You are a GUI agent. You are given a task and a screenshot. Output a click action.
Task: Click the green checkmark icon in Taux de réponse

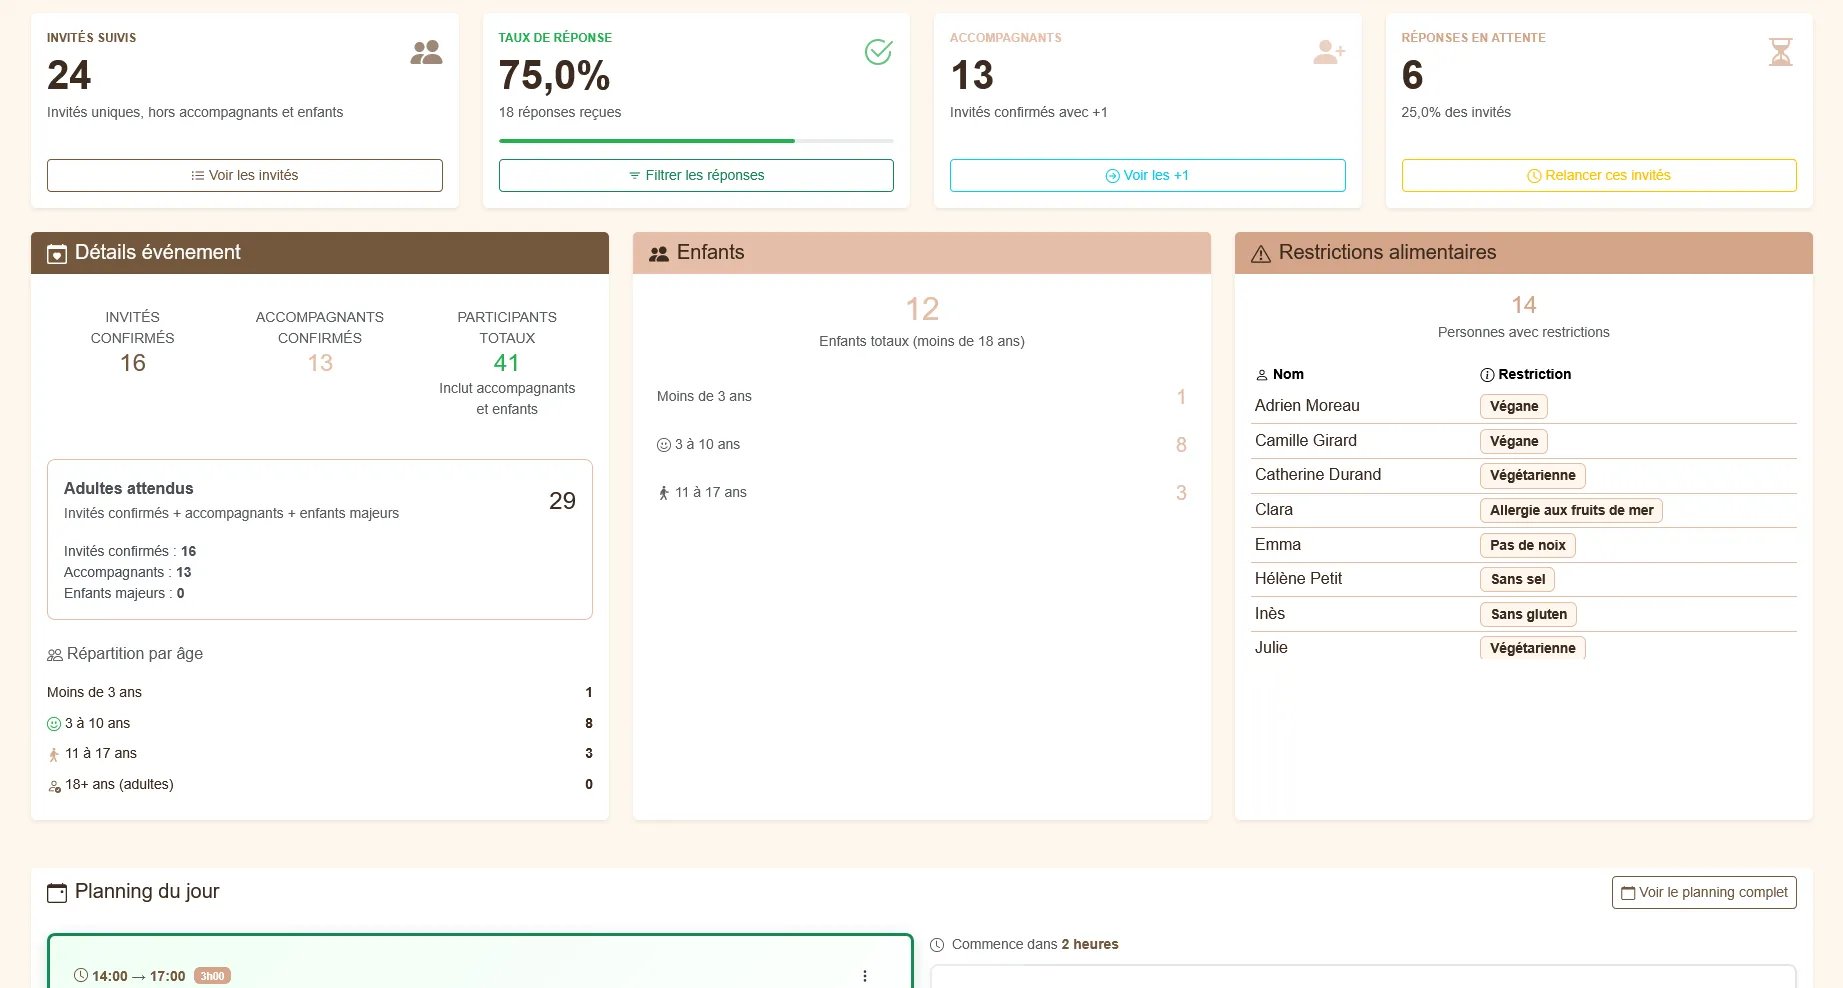878,52
